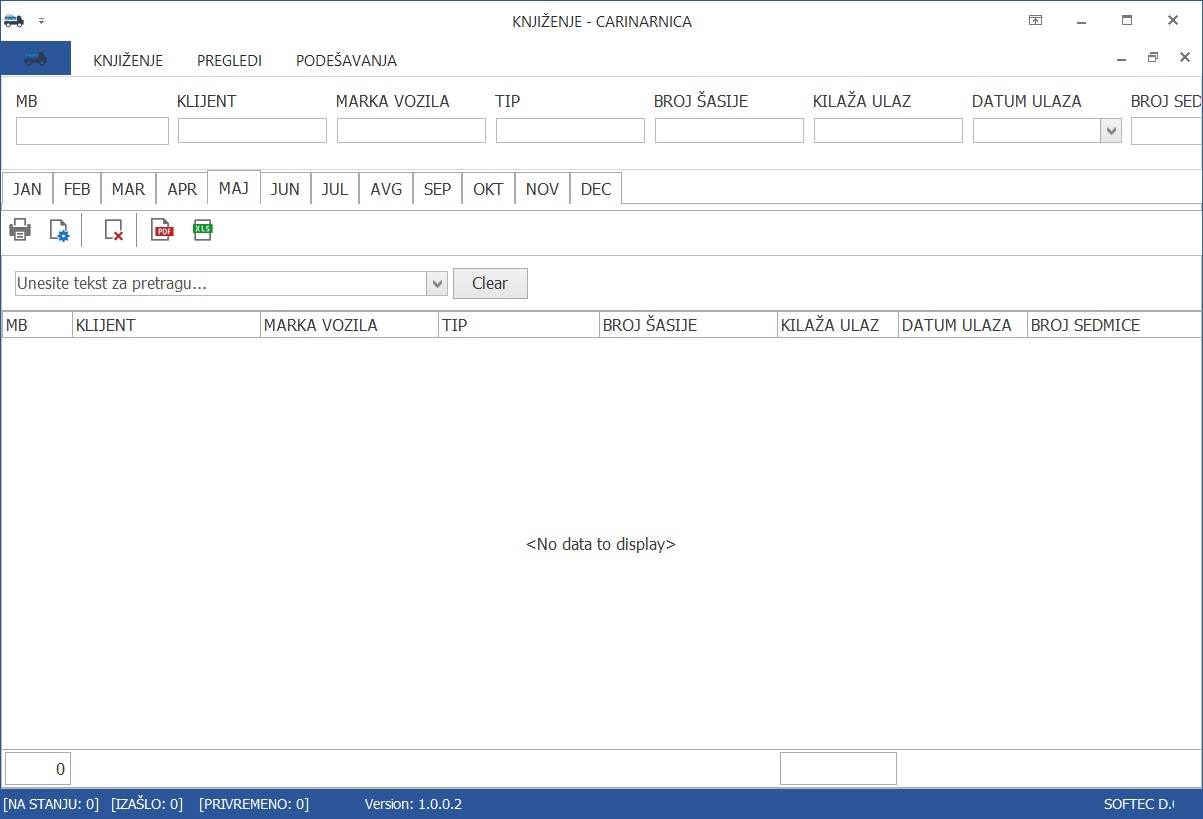Click the ribbon display options icon
The height and width of the screenshot is (819, 1203).
pos(1035,21)
